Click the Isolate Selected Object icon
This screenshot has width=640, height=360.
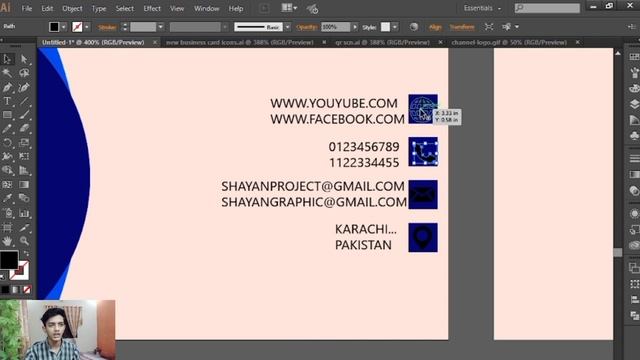(489, 27)
